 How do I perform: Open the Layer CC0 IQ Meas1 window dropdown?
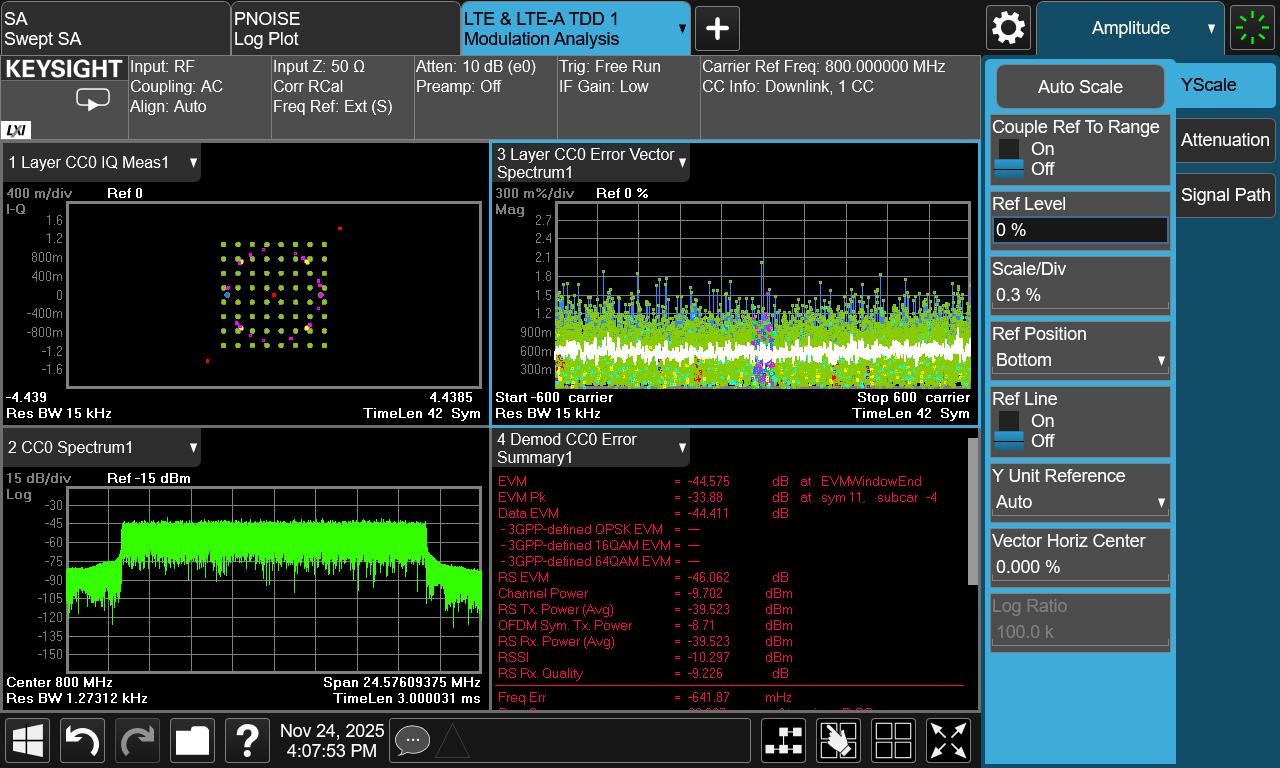point(193,162)
